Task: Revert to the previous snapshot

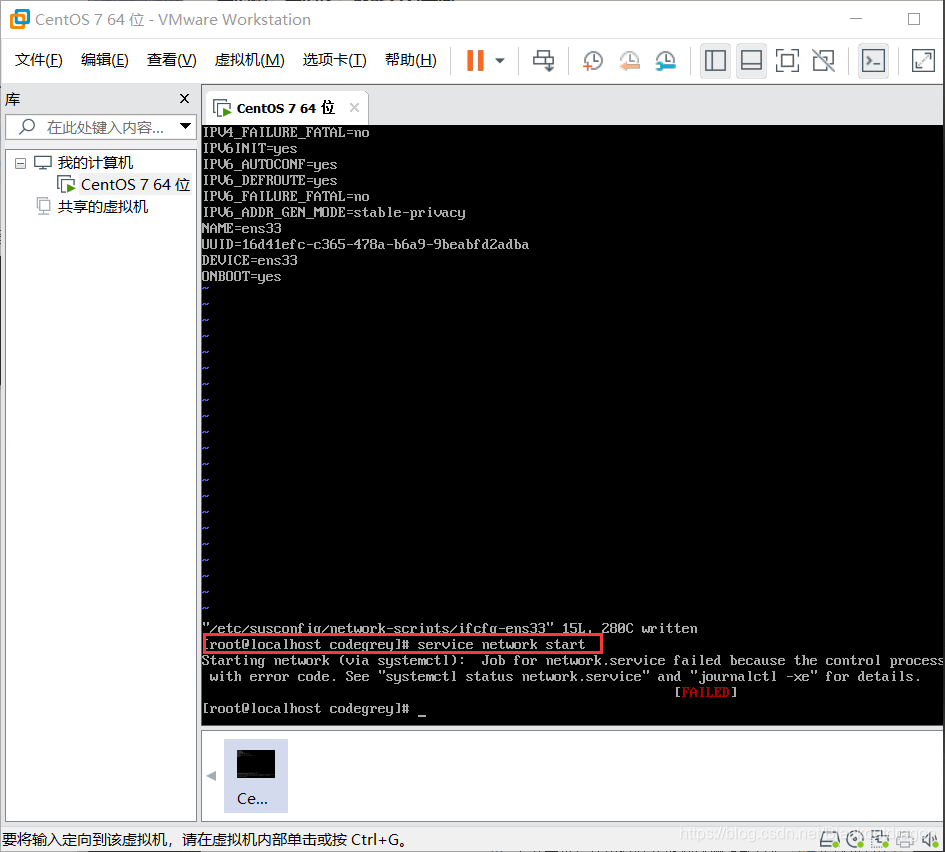Action: 629,60
